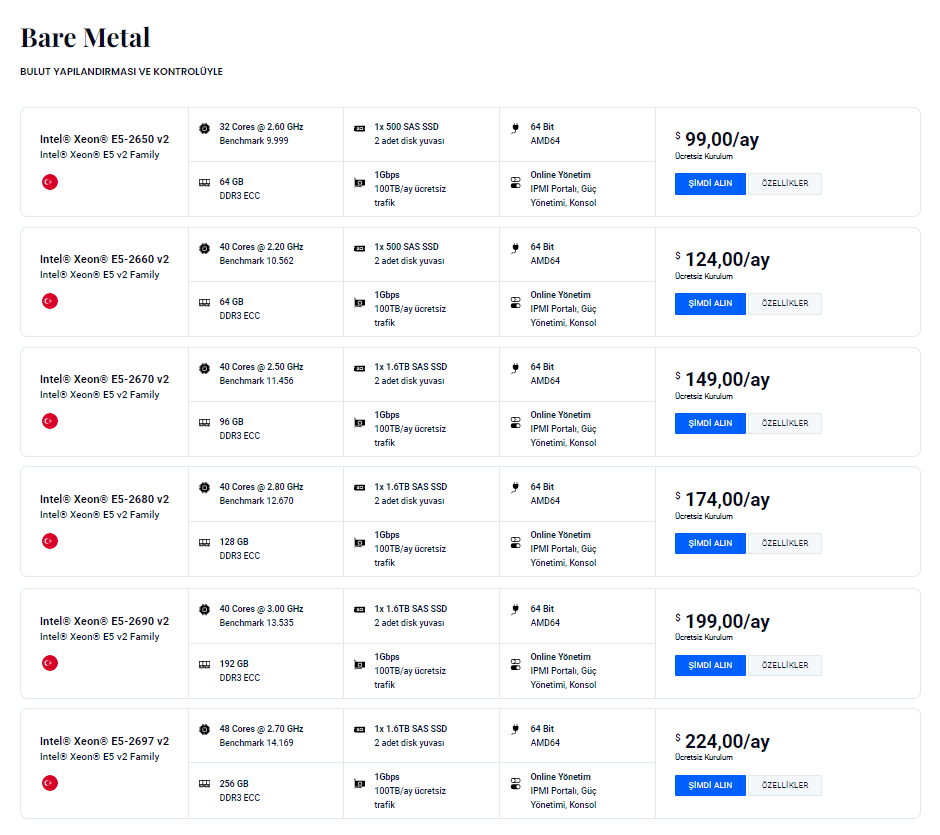View ÖZELLİKLER for the $199,00/ay server
Viewport: 940px width, 835px height.
click(785, 665)
